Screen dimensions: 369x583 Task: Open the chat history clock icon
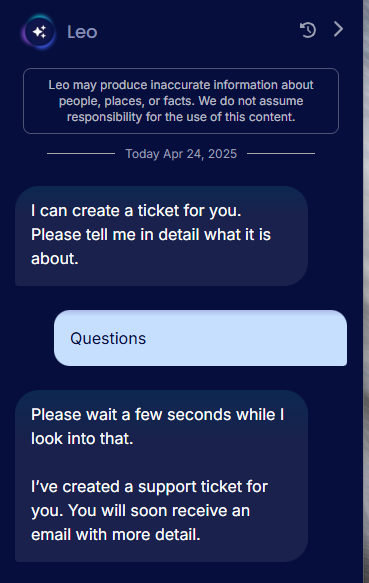[308, 30]
